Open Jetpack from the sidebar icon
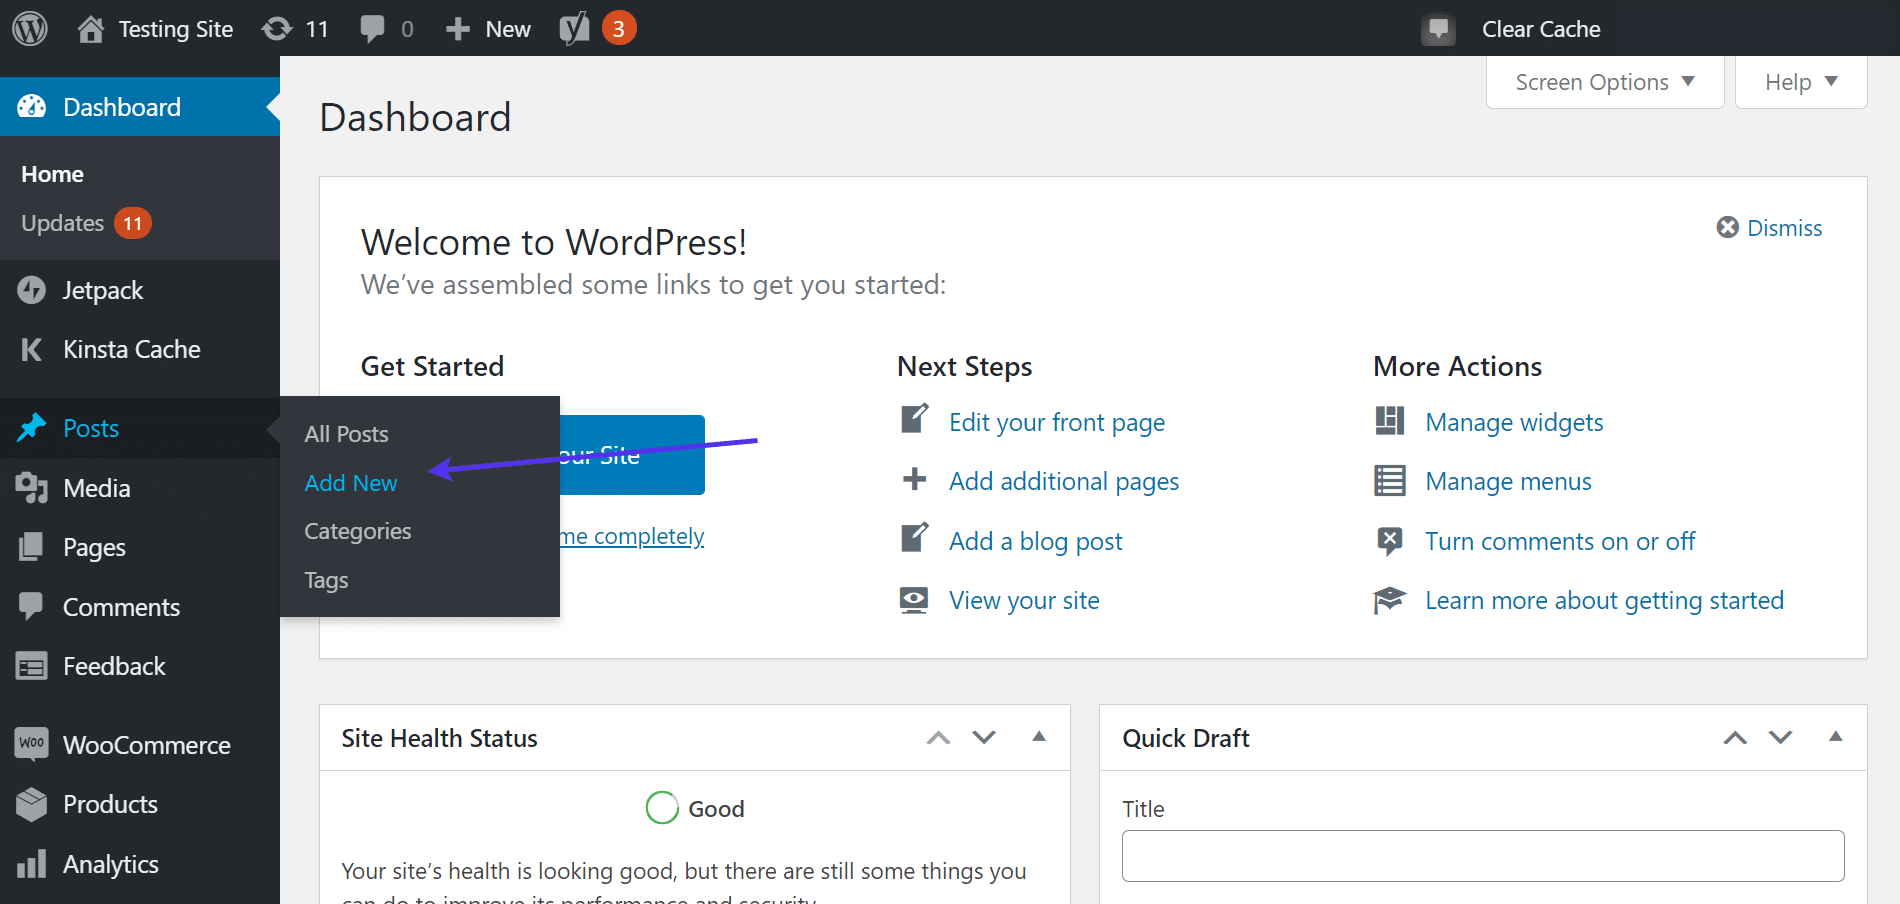1900x904 pixels. click(x=32, y=290)
